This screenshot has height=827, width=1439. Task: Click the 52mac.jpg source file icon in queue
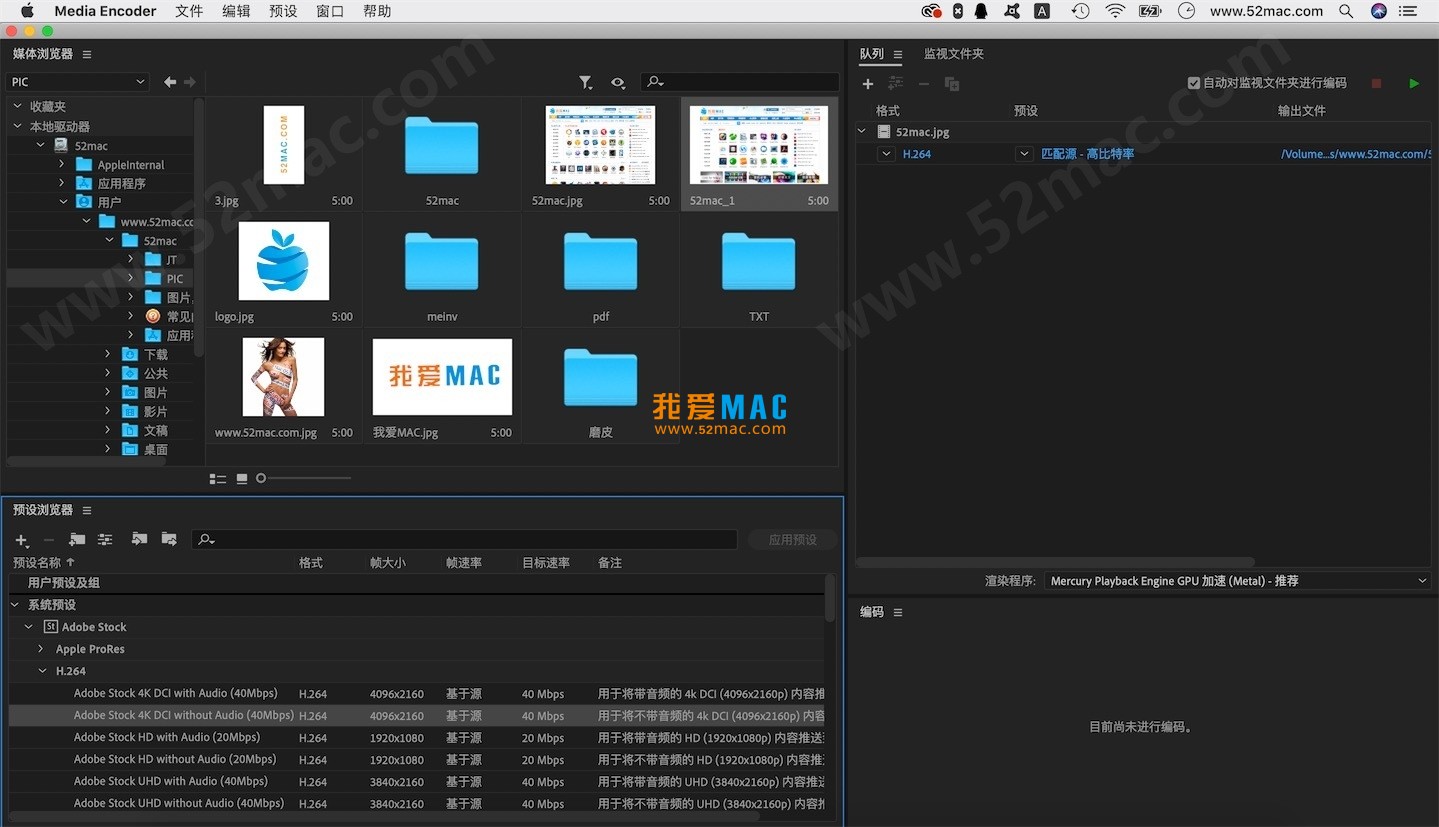884,132
